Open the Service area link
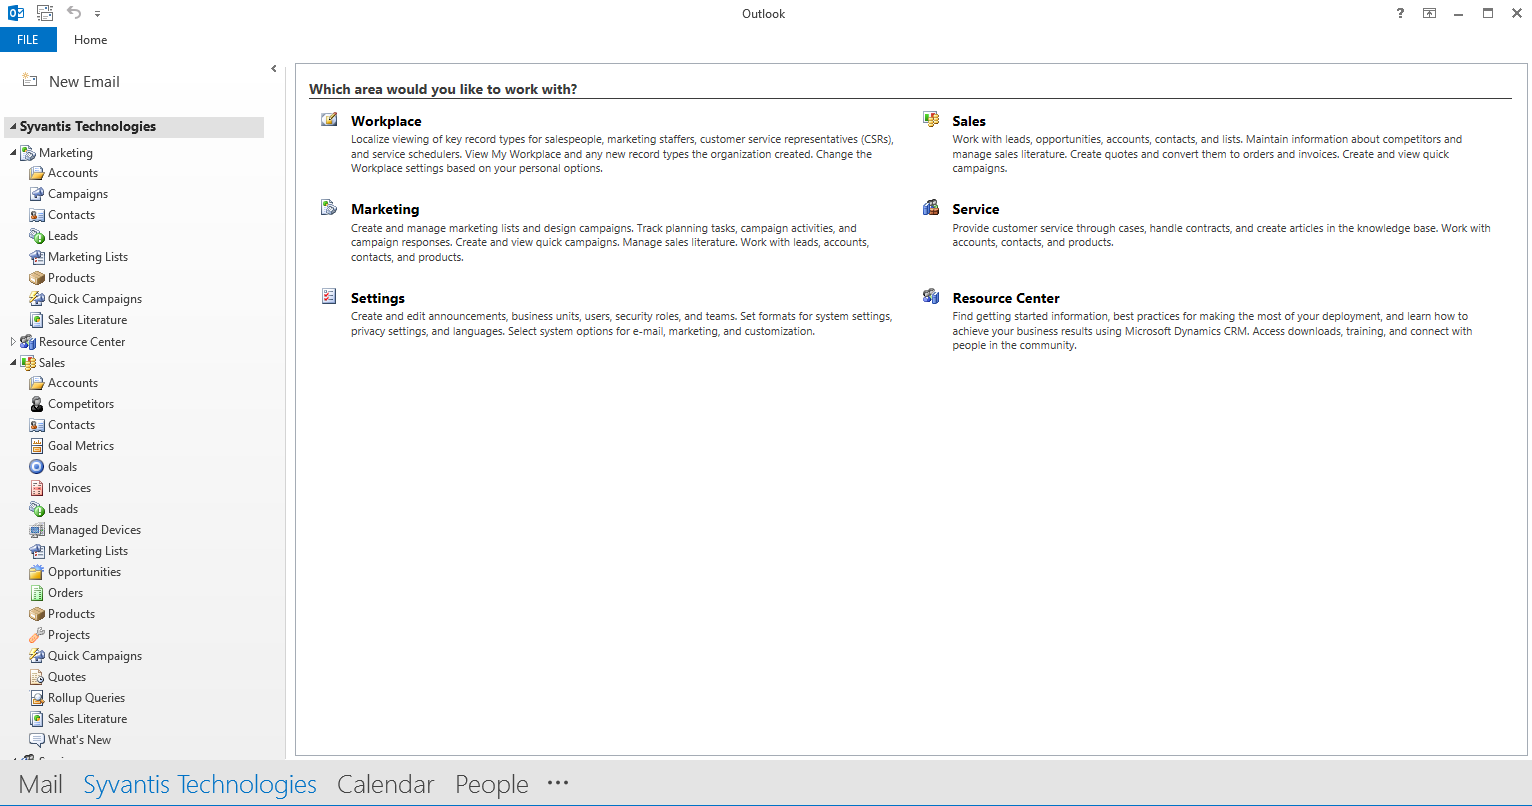1532x806 pixels. 976,209
